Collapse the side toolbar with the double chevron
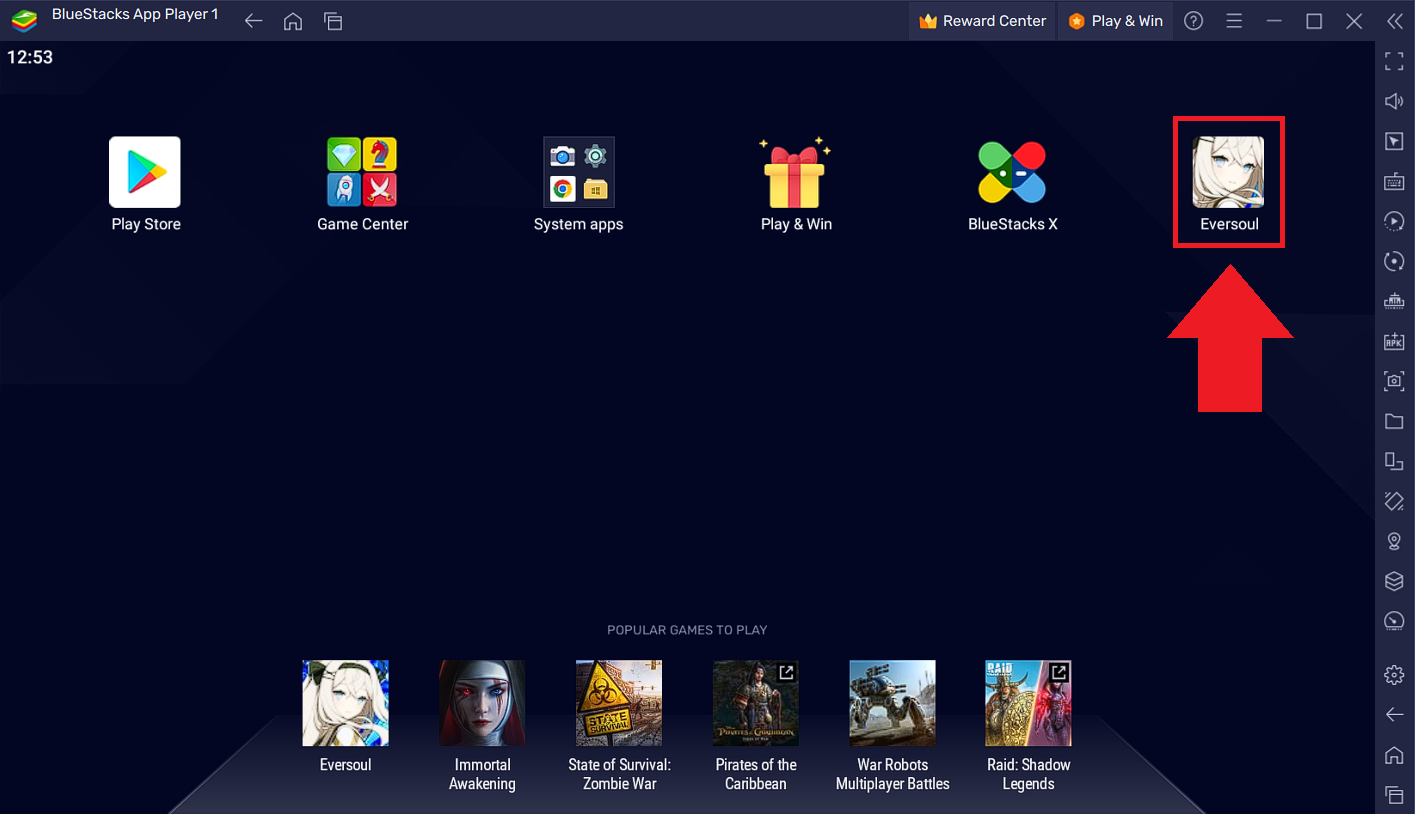Image resolution: width=1415 pixels, height=814 pixels. tap(1394, 21)
